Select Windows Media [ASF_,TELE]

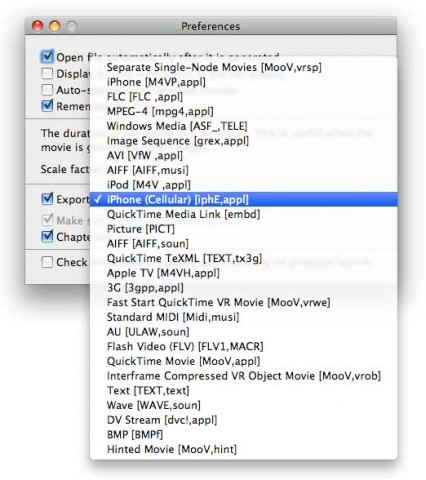coord(243,126)
